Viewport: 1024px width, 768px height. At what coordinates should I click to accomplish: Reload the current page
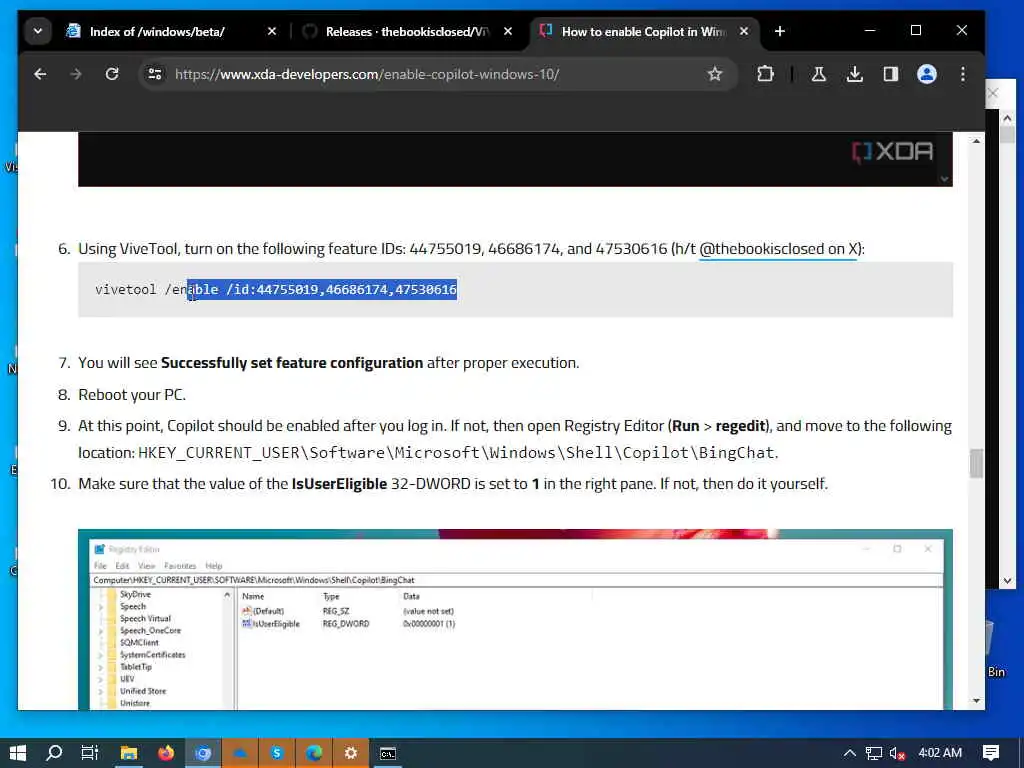(x=112, y=74)
